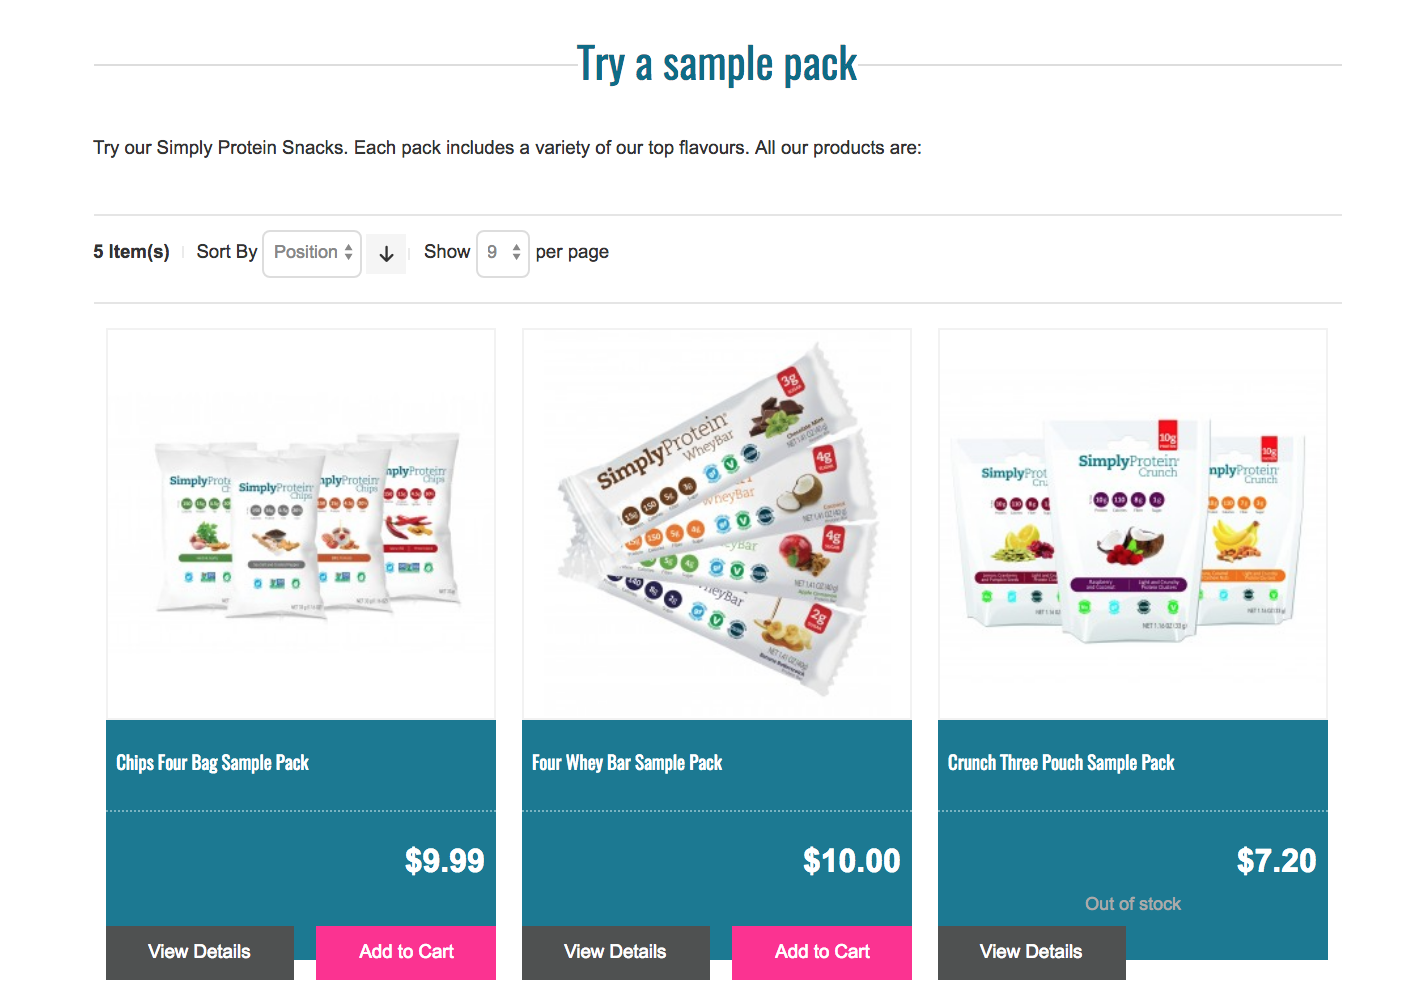
Task: Click the Crunch Three Pouch Sample Pack title
Action: tap(1061, 763)
